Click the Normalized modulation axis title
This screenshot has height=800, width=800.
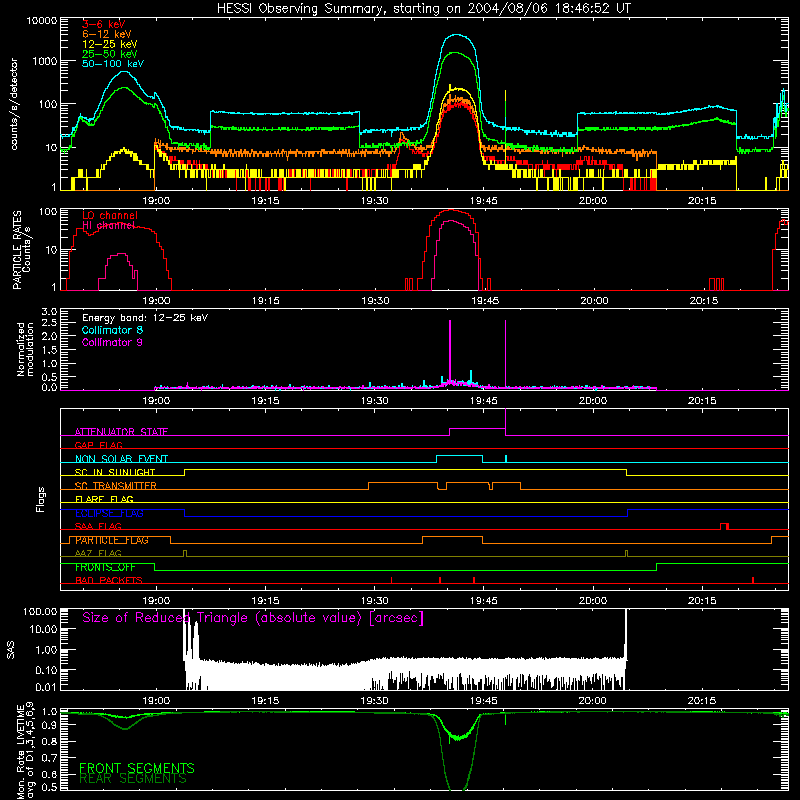coord(25,349)
